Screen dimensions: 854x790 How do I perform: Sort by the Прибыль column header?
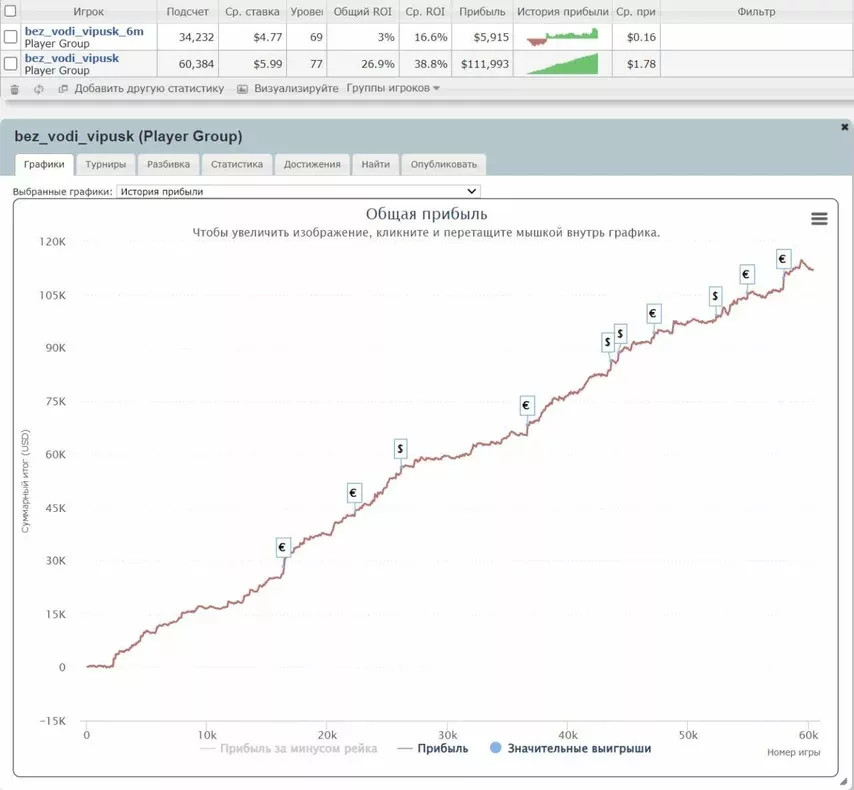coord(482,11)
